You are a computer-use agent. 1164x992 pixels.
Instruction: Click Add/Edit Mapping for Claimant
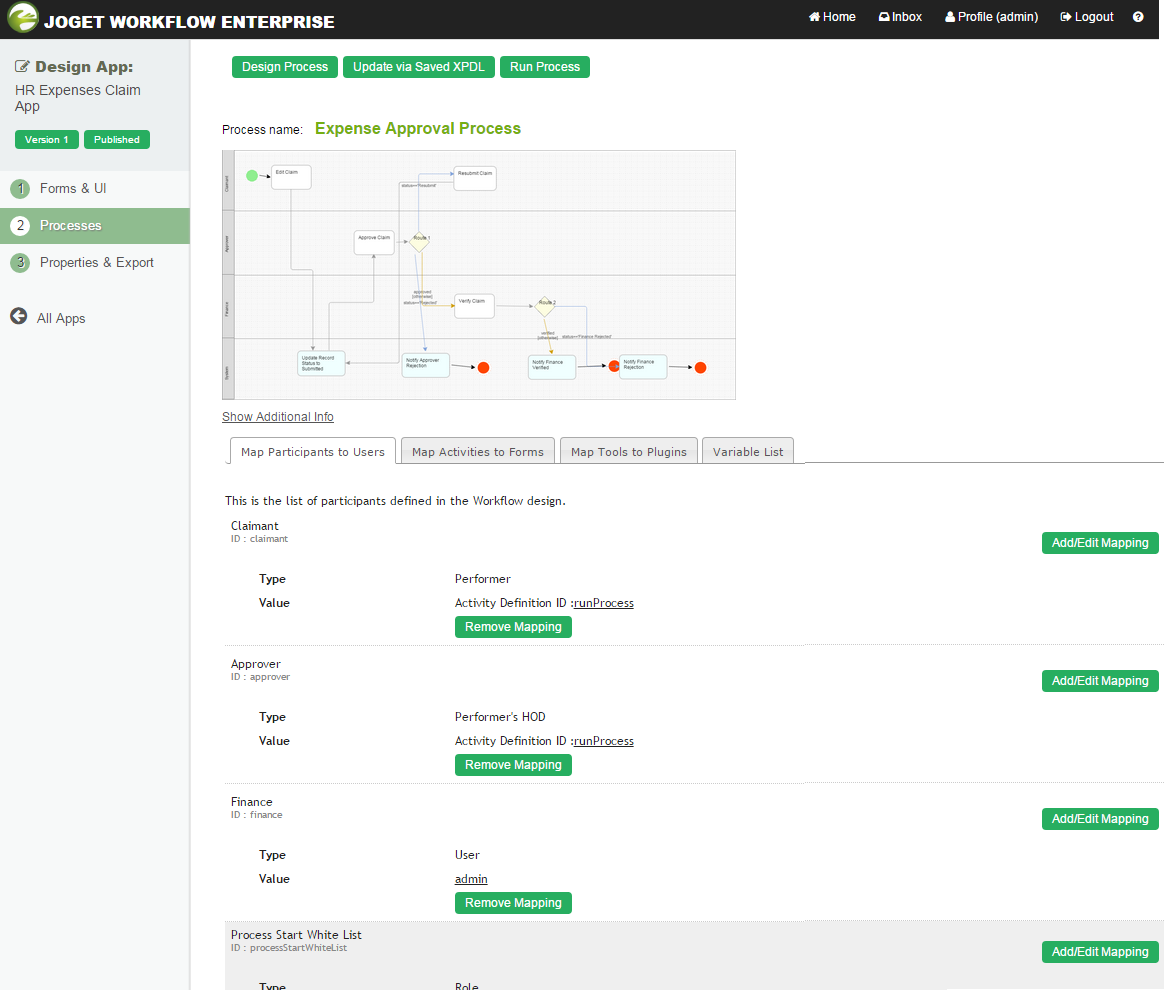click(x=1100, y=543)
